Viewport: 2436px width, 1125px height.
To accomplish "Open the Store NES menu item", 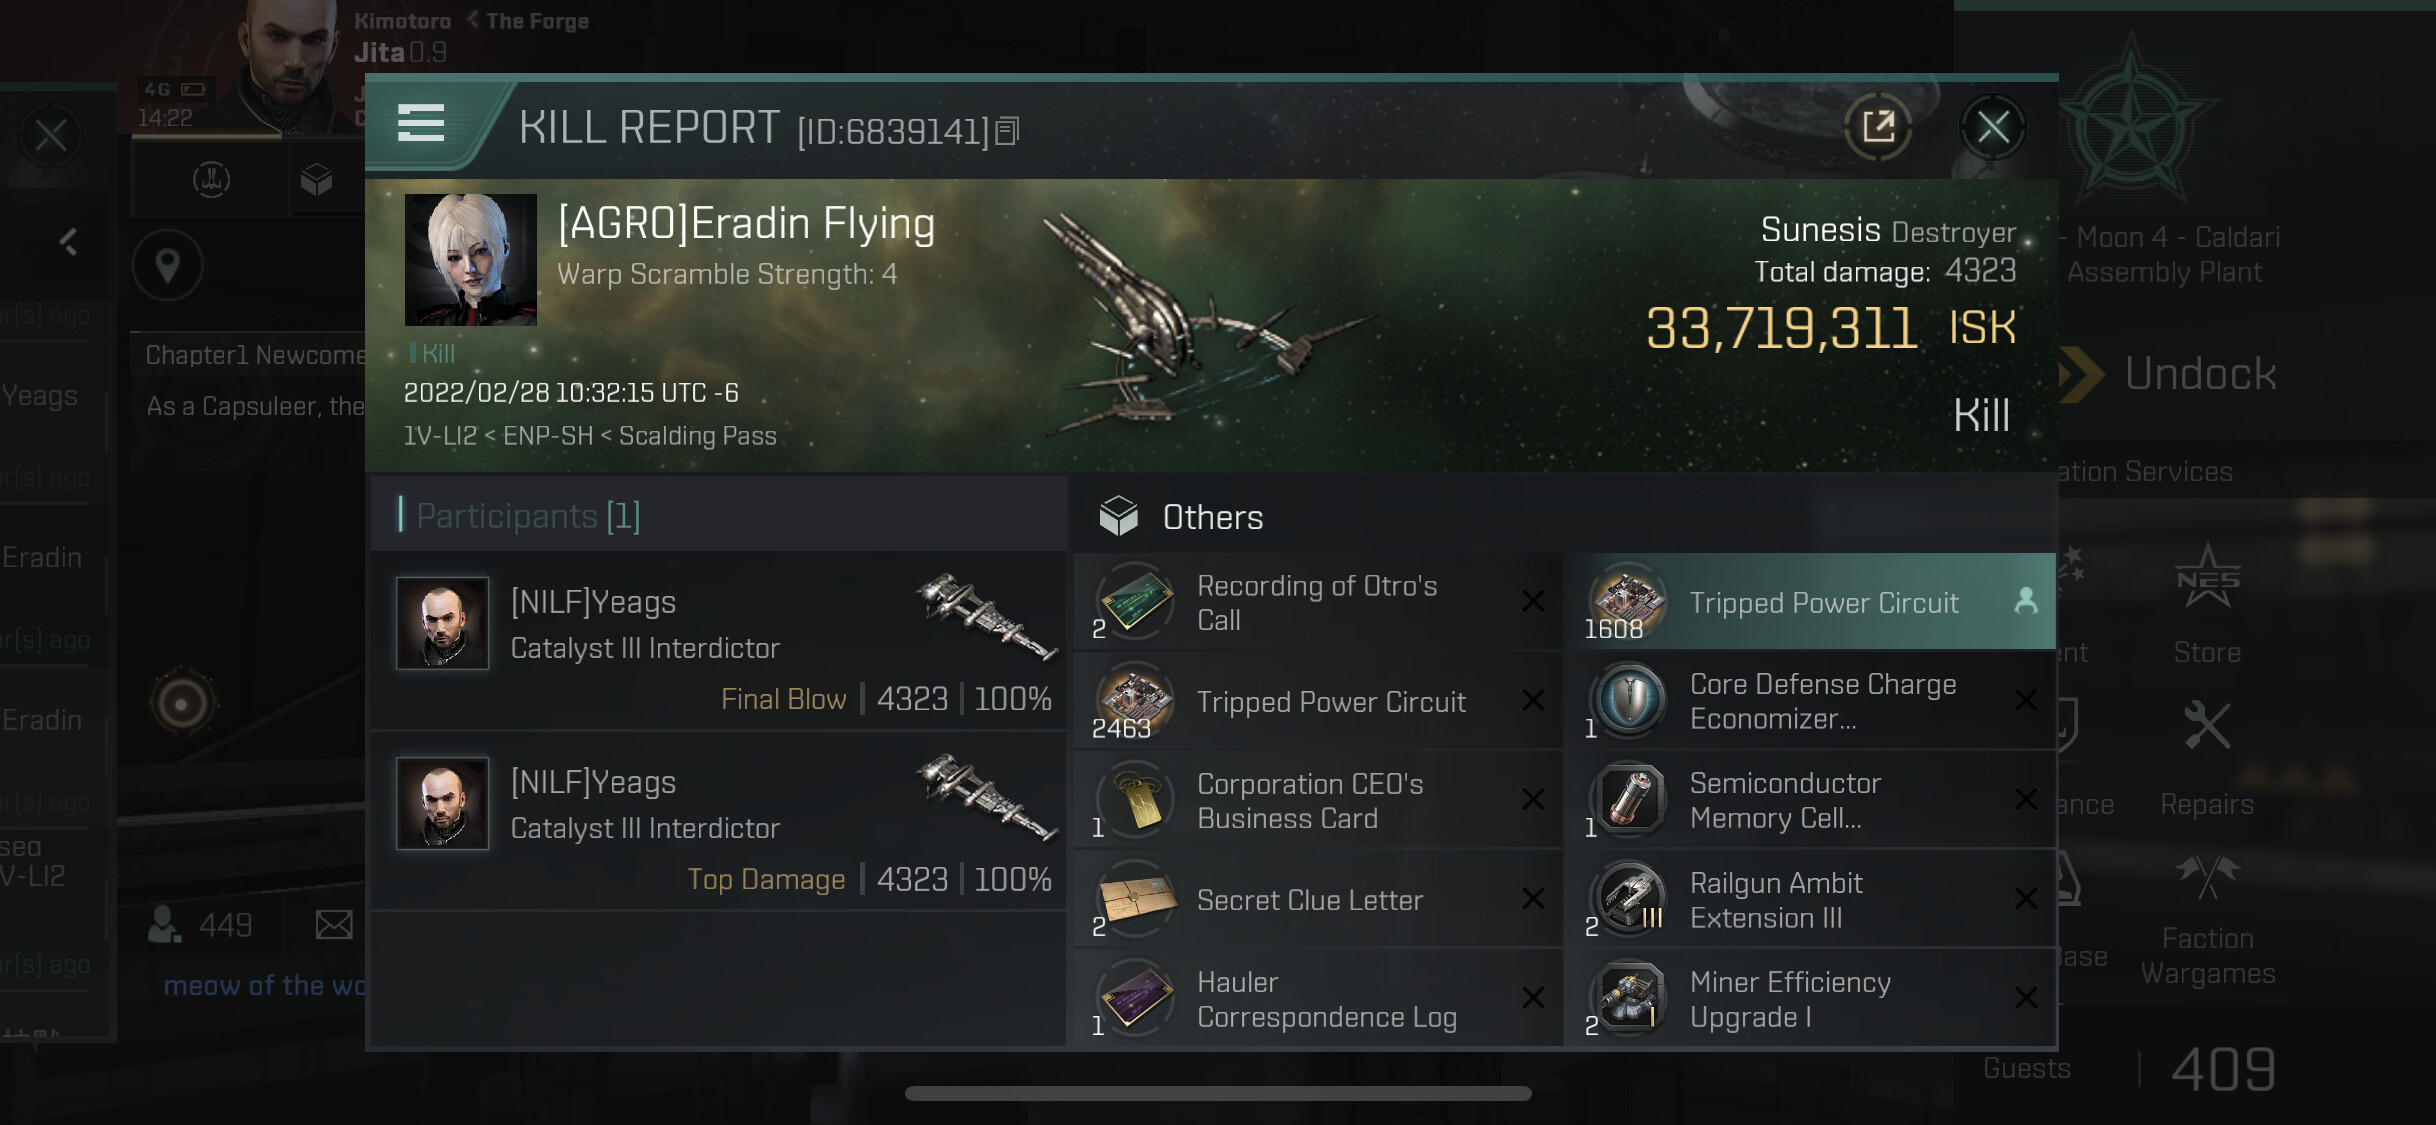I will [x=2207, y=605].
